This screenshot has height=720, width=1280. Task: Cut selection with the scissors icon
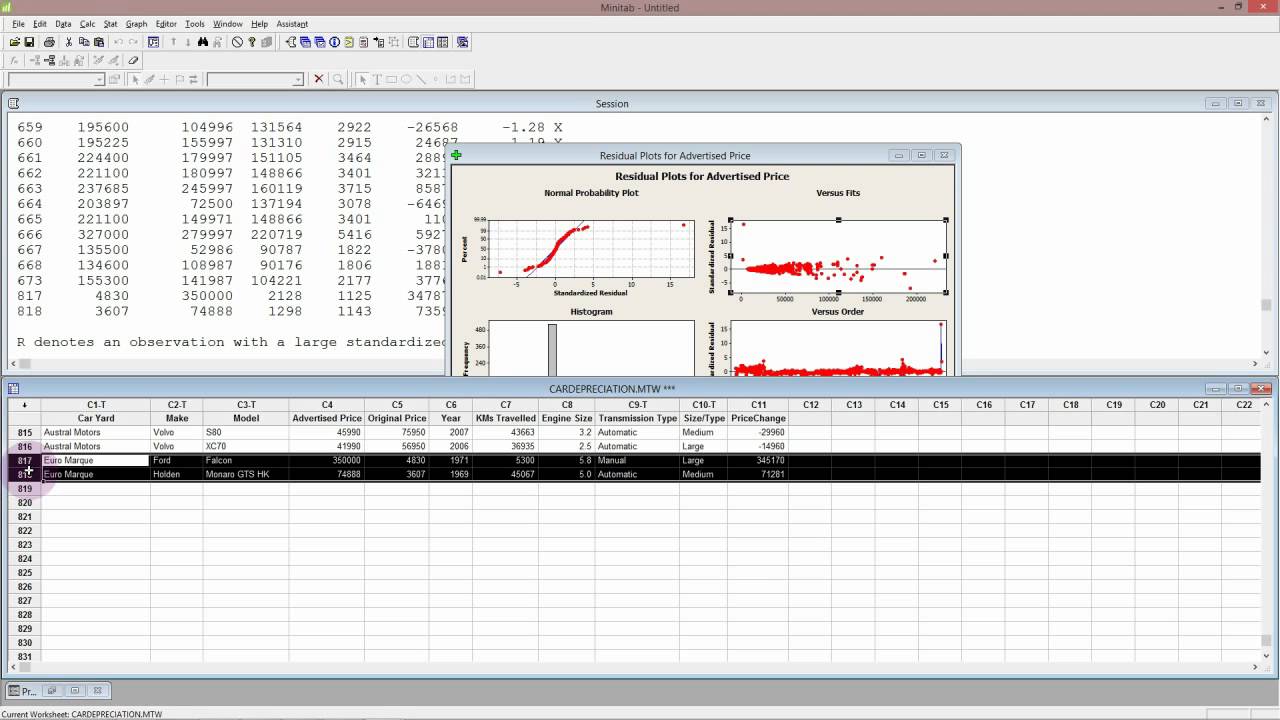click(69, 42)
